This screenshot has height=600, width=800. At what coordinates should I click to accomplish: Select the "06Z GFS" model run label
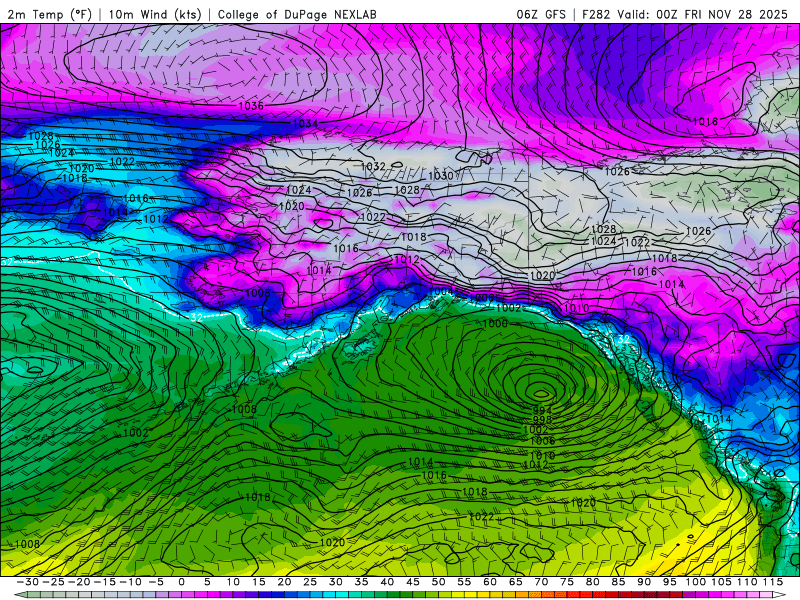(541, 14)
